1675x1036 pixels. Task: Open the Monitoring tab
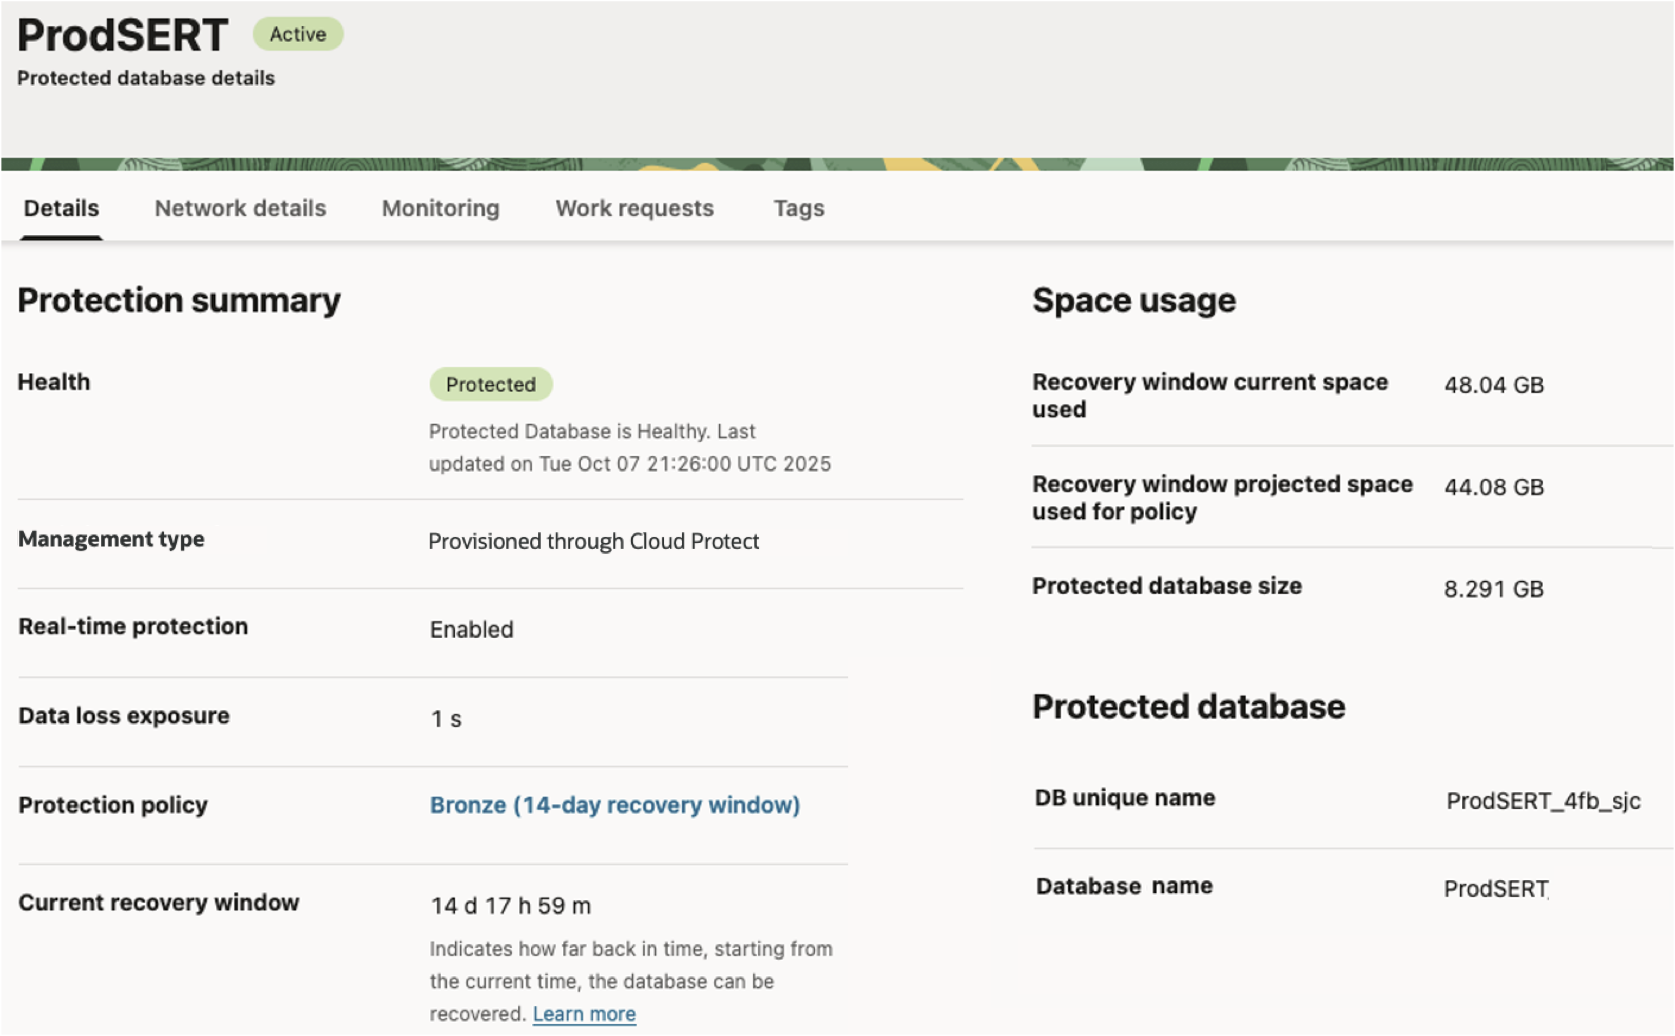439,208
